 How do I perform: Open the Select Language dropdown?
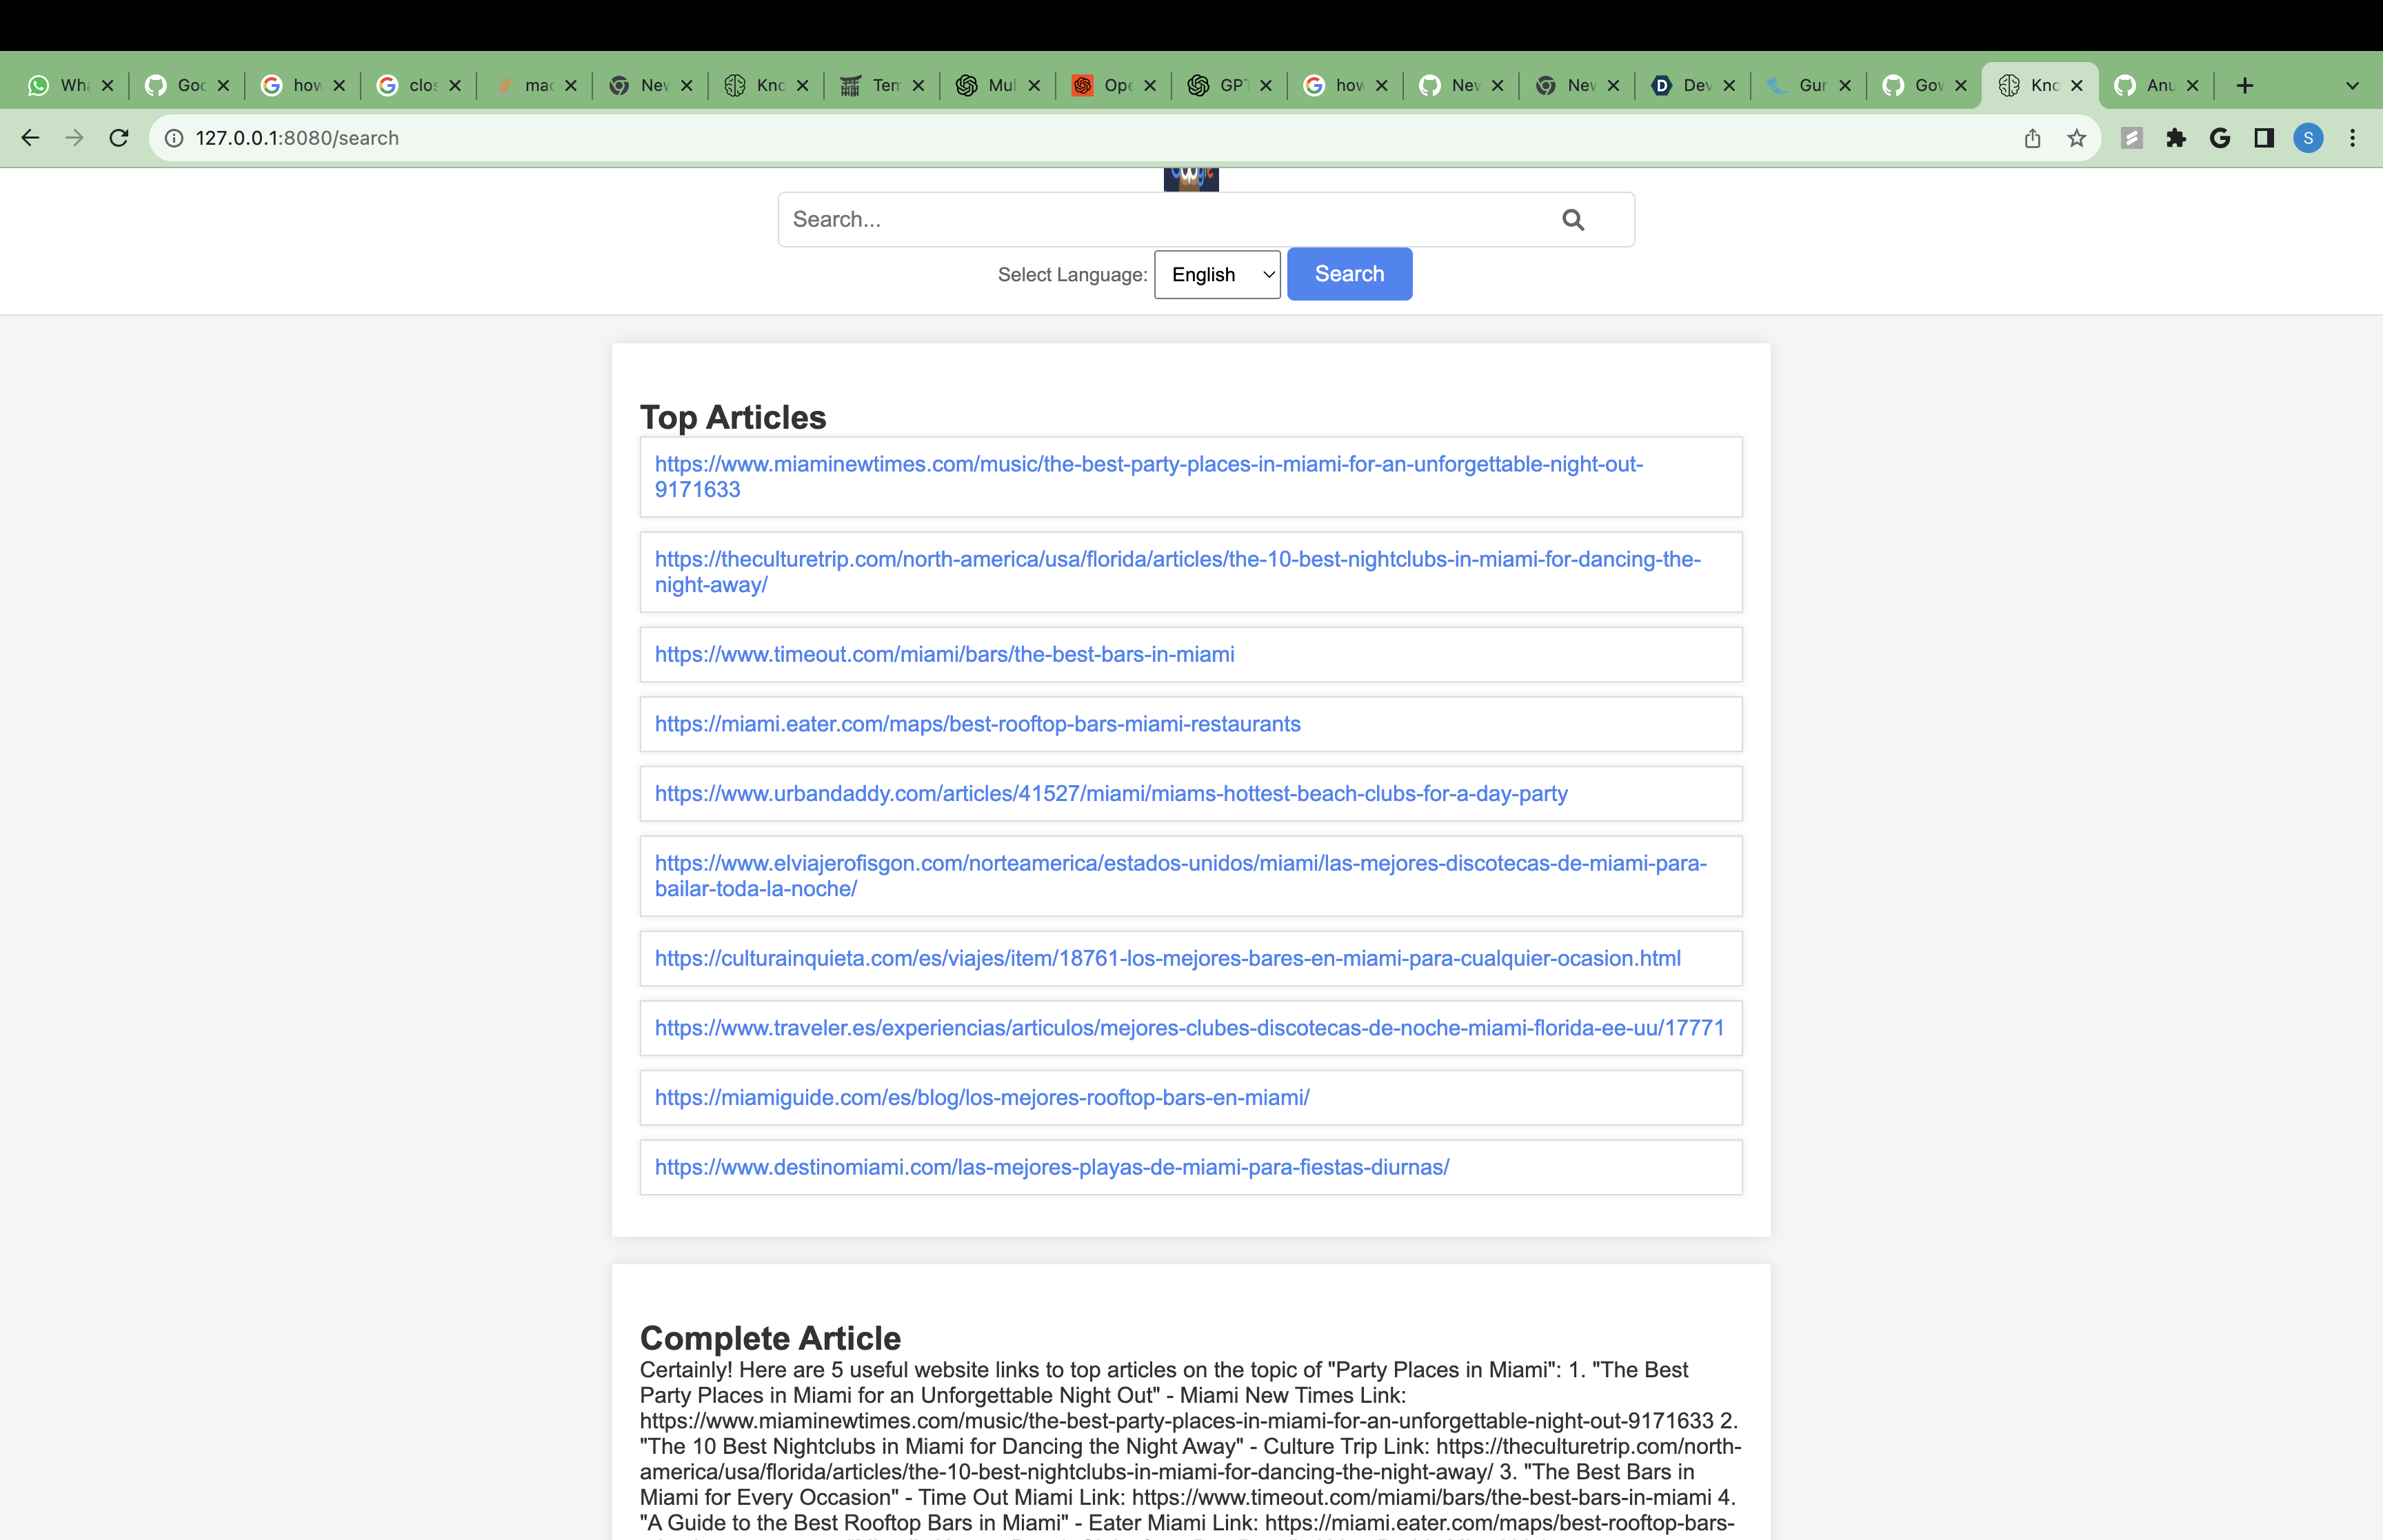coord(1217,274)
